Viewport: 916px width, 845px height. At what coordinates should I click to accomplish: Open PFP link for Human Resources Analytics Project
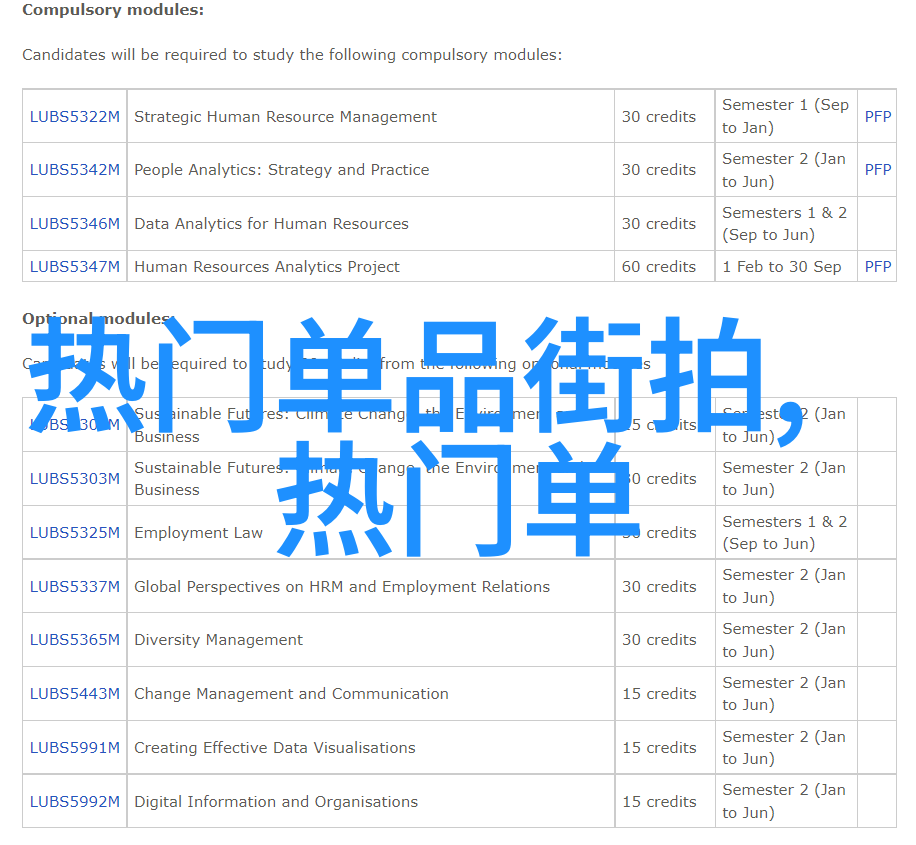(877, 267)
